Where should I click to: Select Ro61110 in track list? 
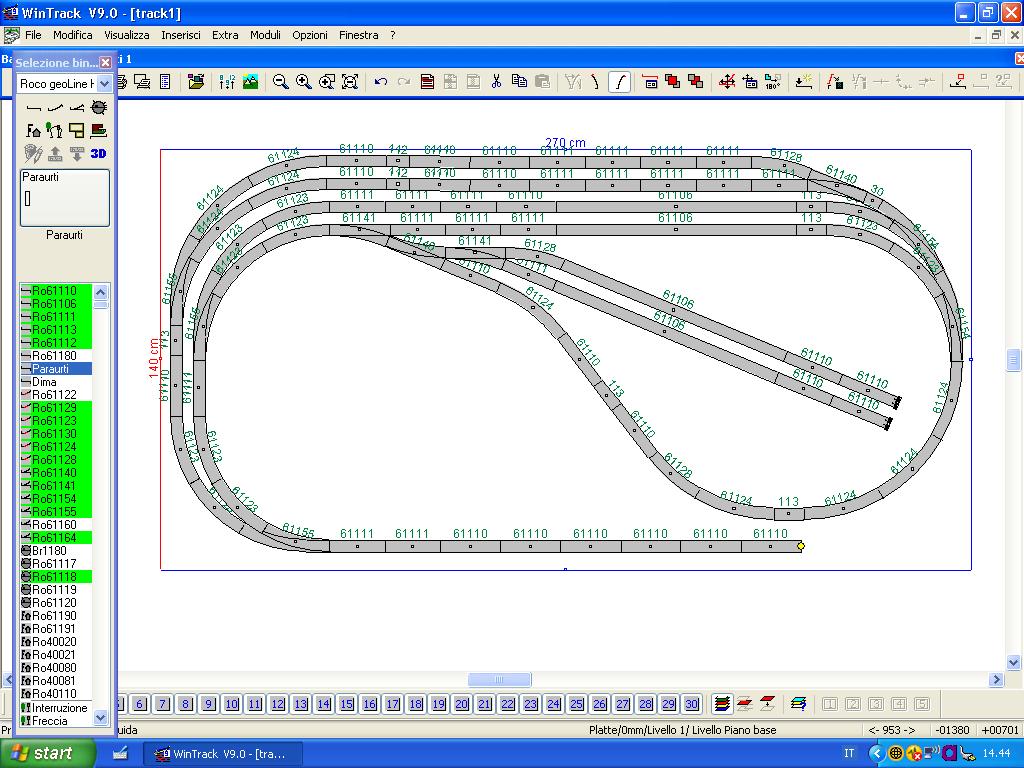[56, 291]
